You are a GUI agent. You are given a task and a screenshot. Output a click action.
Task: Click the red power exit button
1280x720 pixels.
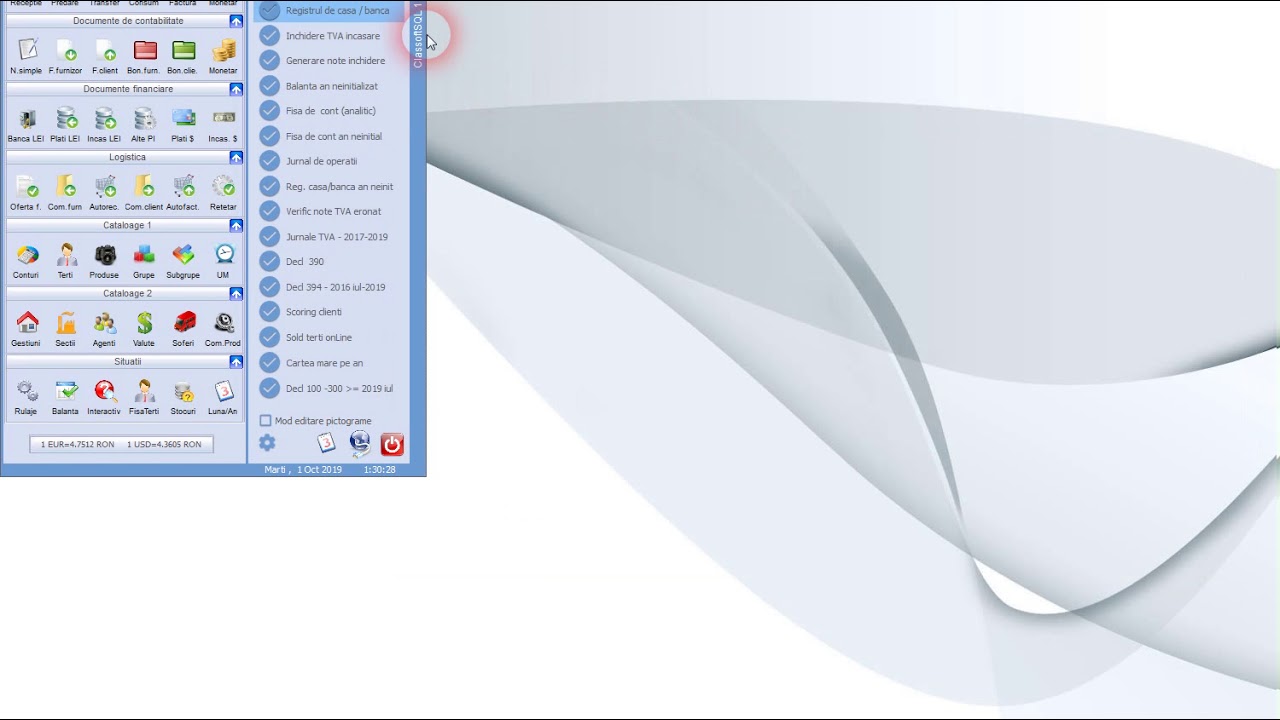(392, 444)
